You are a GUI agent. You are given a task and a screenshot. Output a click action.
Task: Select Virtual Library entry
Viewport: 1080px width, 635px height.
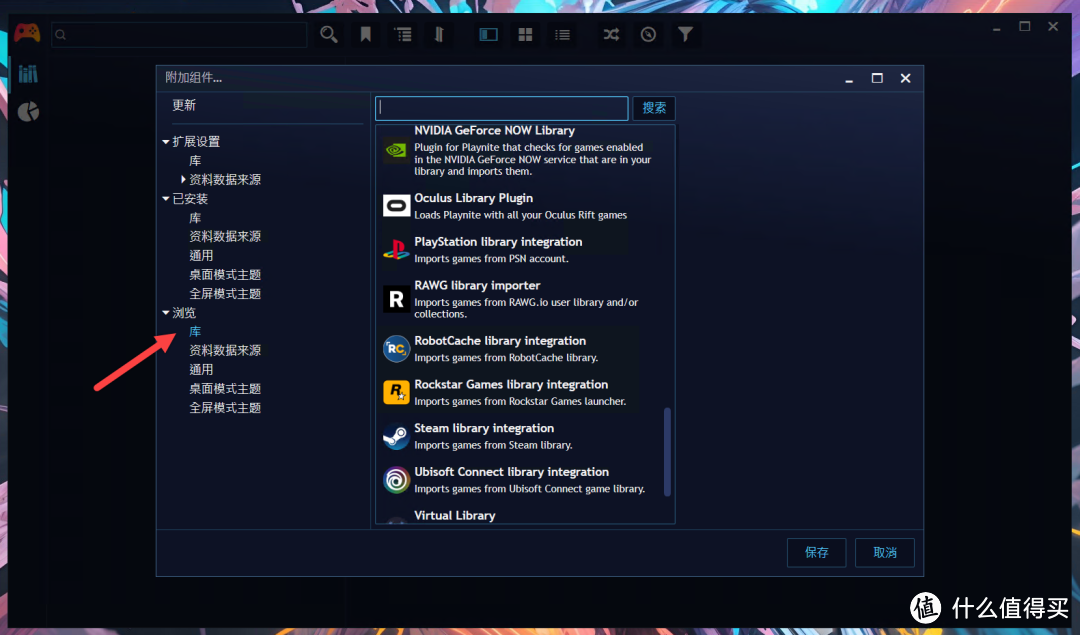click(x=455, y=515)
